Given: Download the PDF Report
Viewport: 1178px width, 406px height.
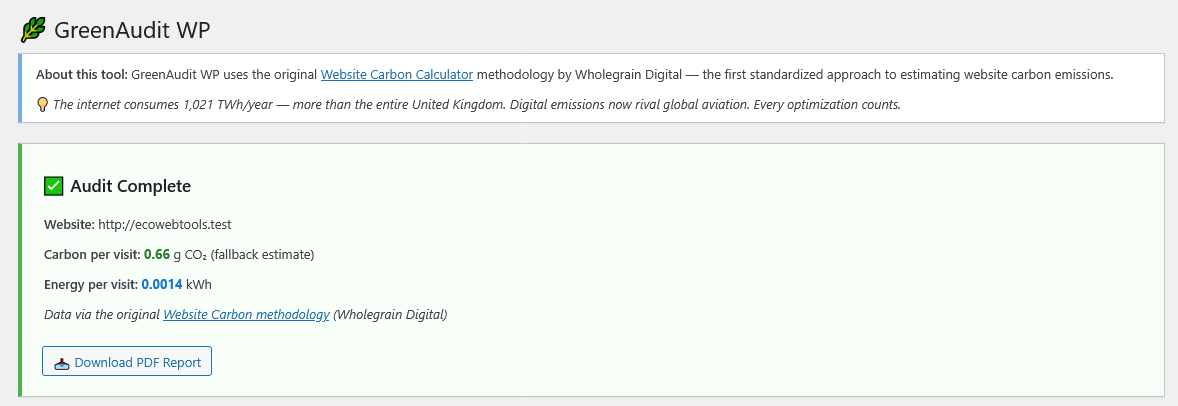Looking at the screenshot, I should (127, 362).
